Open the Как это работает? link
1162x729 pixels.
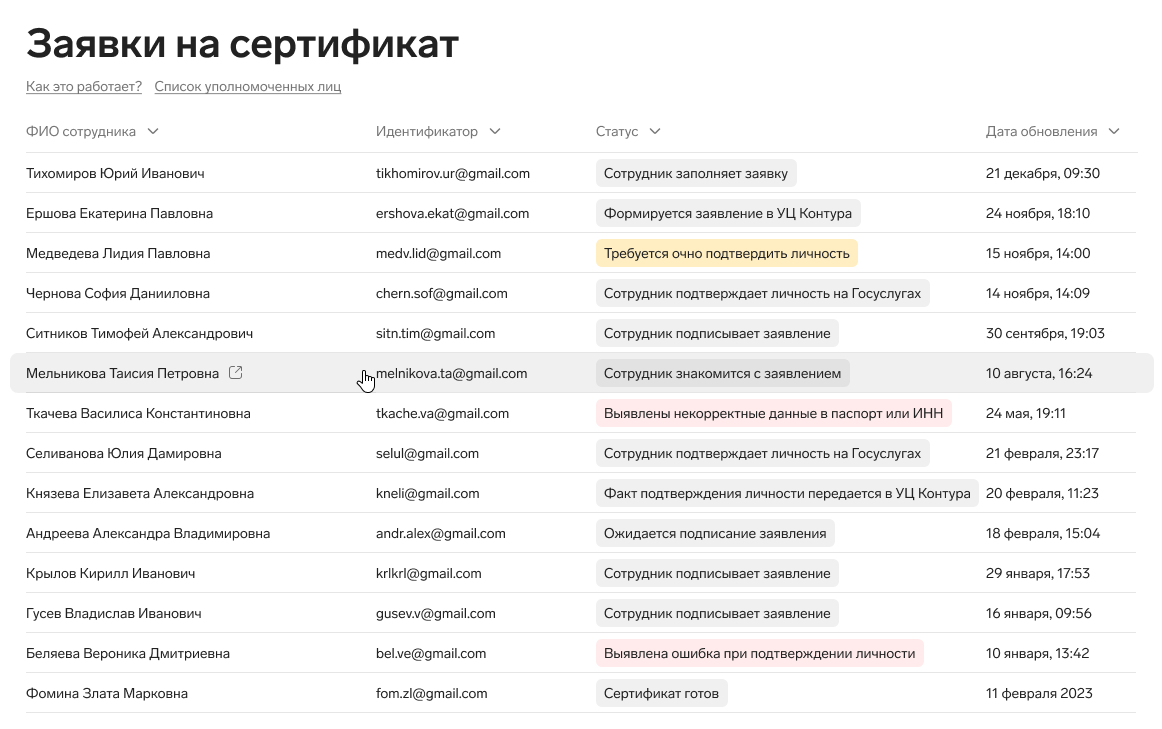pos(84,87)
